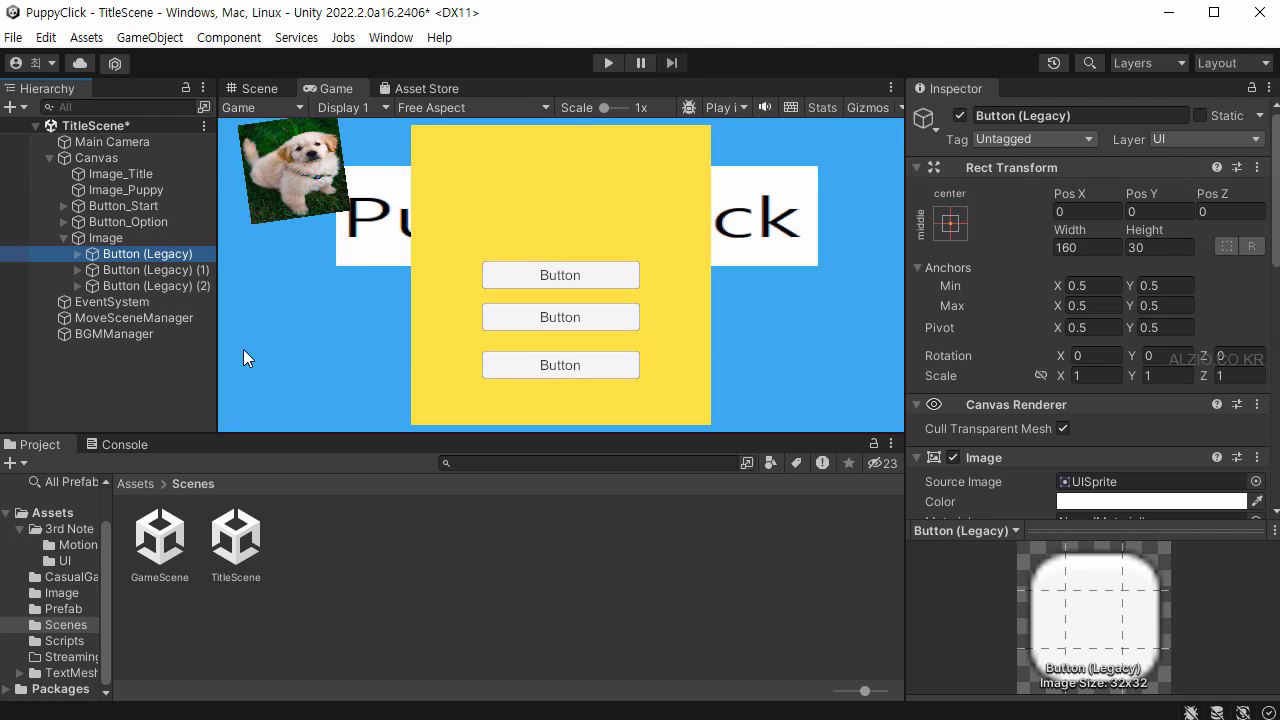1280x720 pixels.
Task: Expand Button_Option in the Hierarchy
Action: coord(64,222)
